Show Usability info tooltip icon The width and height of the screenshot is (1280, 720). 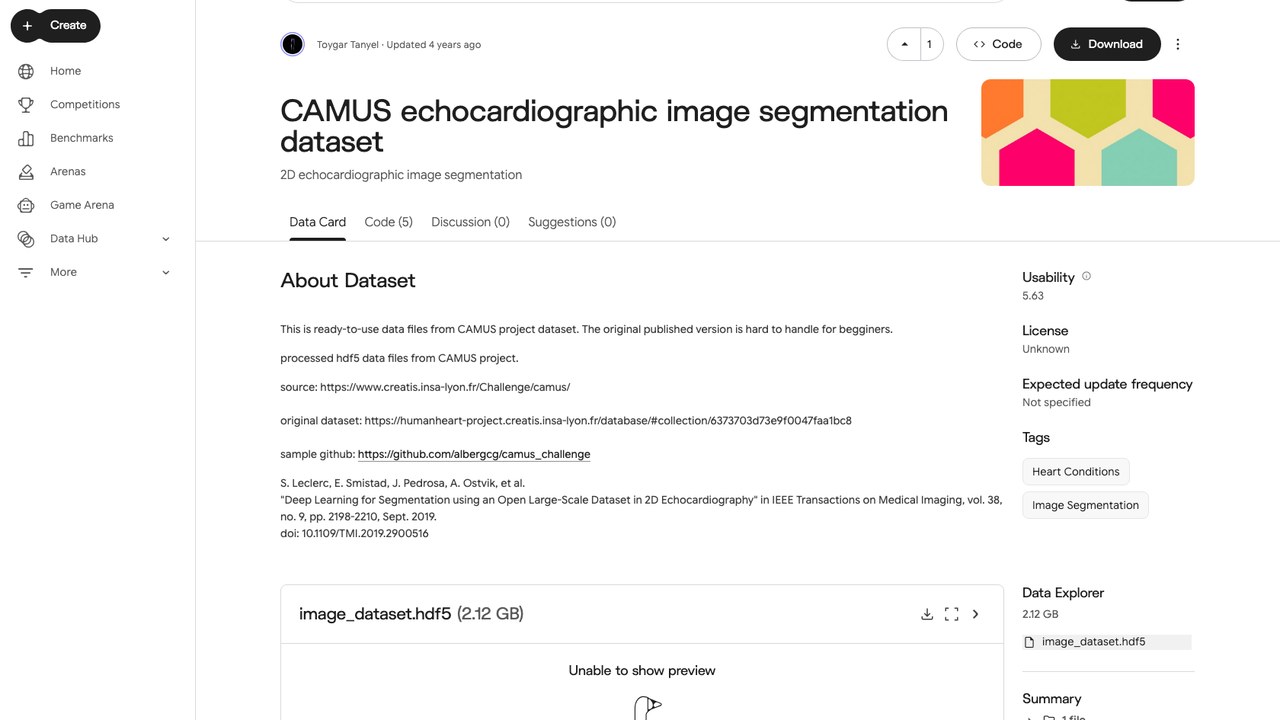click(1086, 276)
